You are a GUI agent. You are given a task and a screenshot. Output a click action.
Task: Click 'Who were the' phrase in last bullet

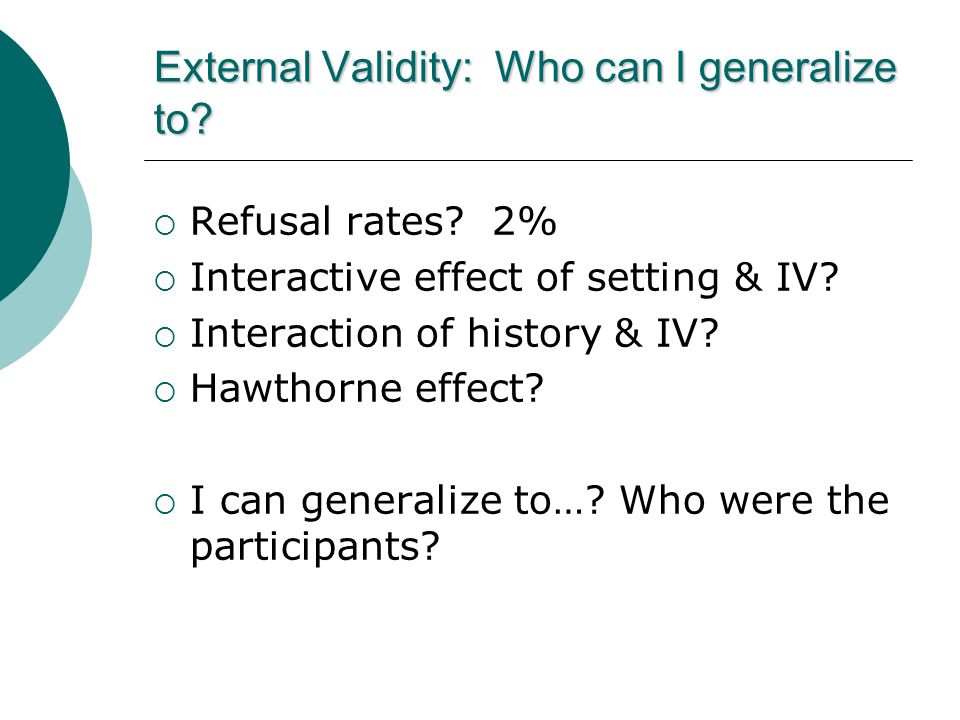pos(754,500)
